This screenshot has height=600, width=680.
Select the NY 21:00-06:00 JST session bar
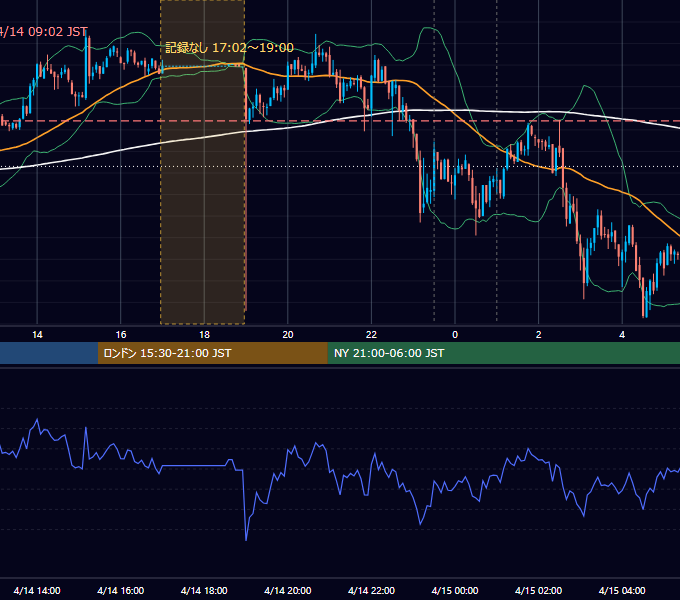[x=503, y=353]
